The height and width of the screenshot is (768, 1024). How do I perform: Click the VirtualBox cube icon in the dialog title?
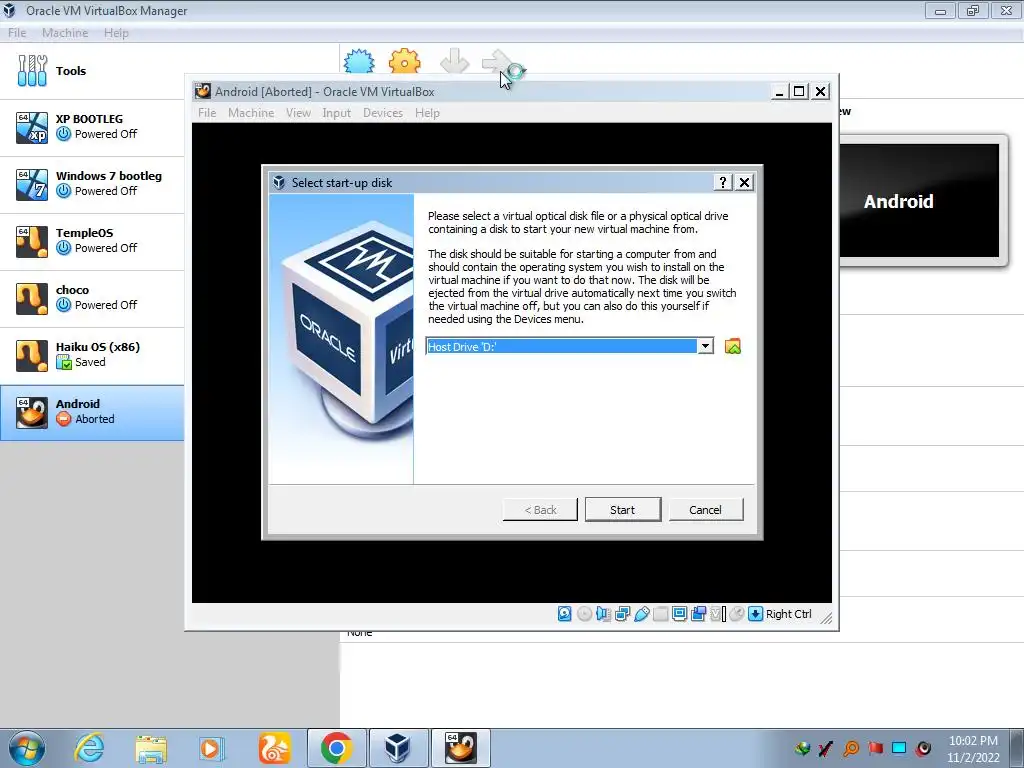tap(280, 182)
